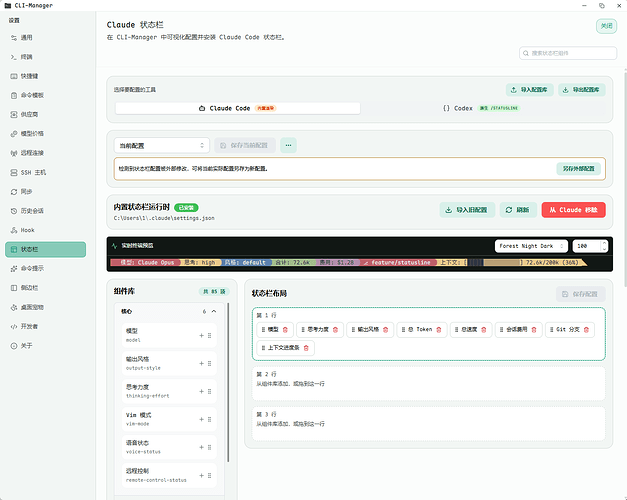Open 历史会话 session history
The image size is (627, 500).
click(45, 211)
